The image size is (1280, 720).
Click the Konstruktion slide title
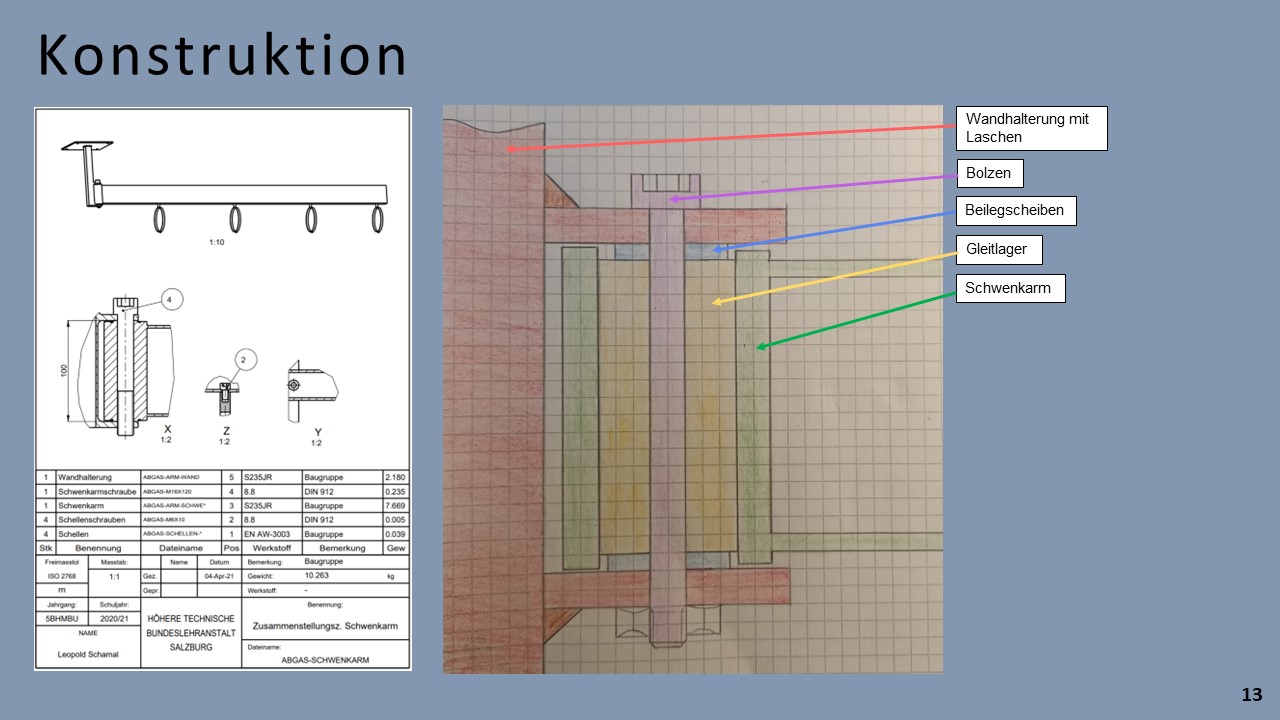[222, 56]
